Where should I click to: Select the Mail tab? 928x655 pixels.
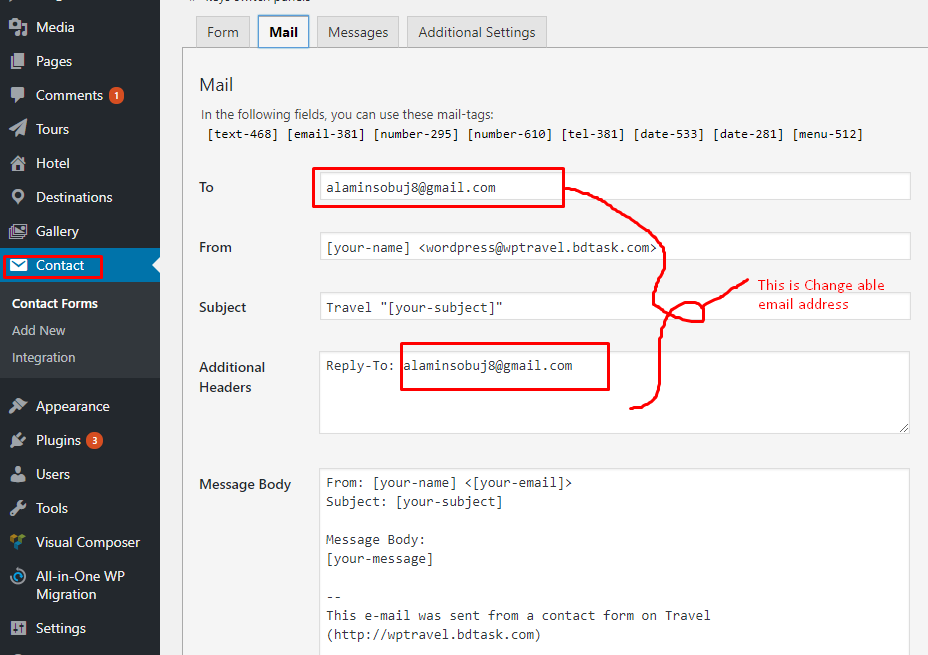pos(283,32)
